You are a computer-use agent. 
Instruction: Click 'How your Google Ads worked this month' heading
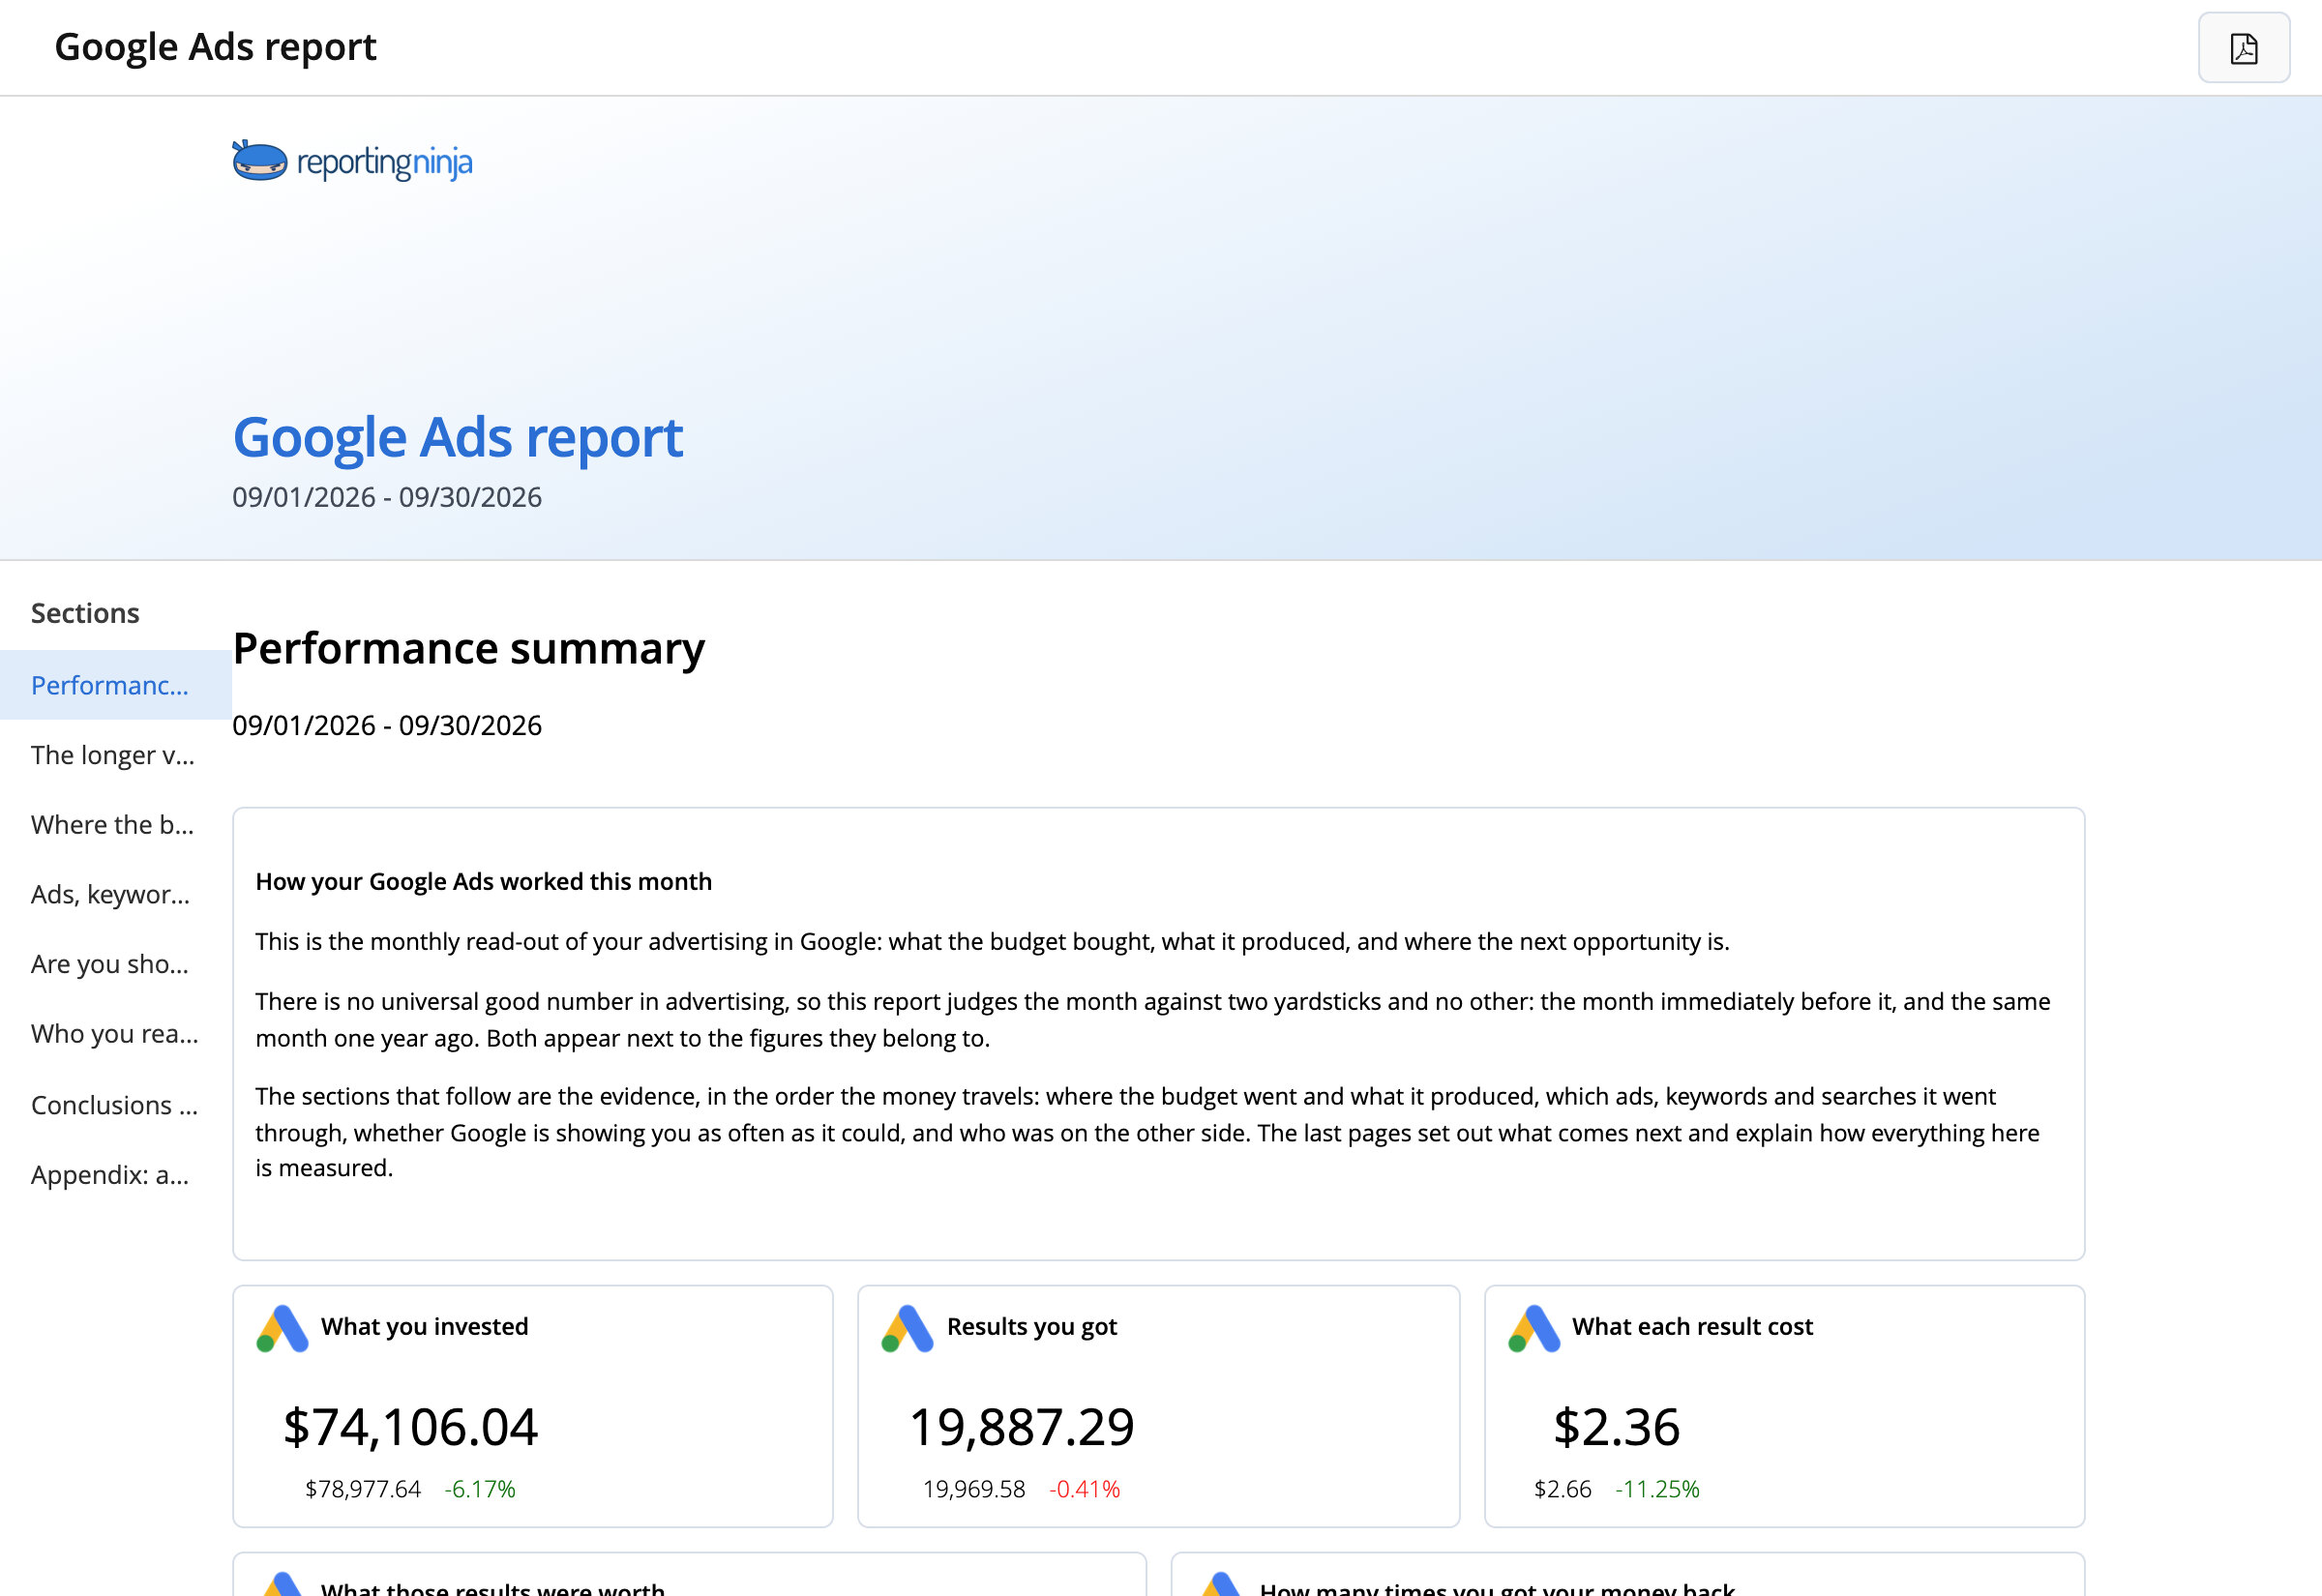click(x=483, y=882)
